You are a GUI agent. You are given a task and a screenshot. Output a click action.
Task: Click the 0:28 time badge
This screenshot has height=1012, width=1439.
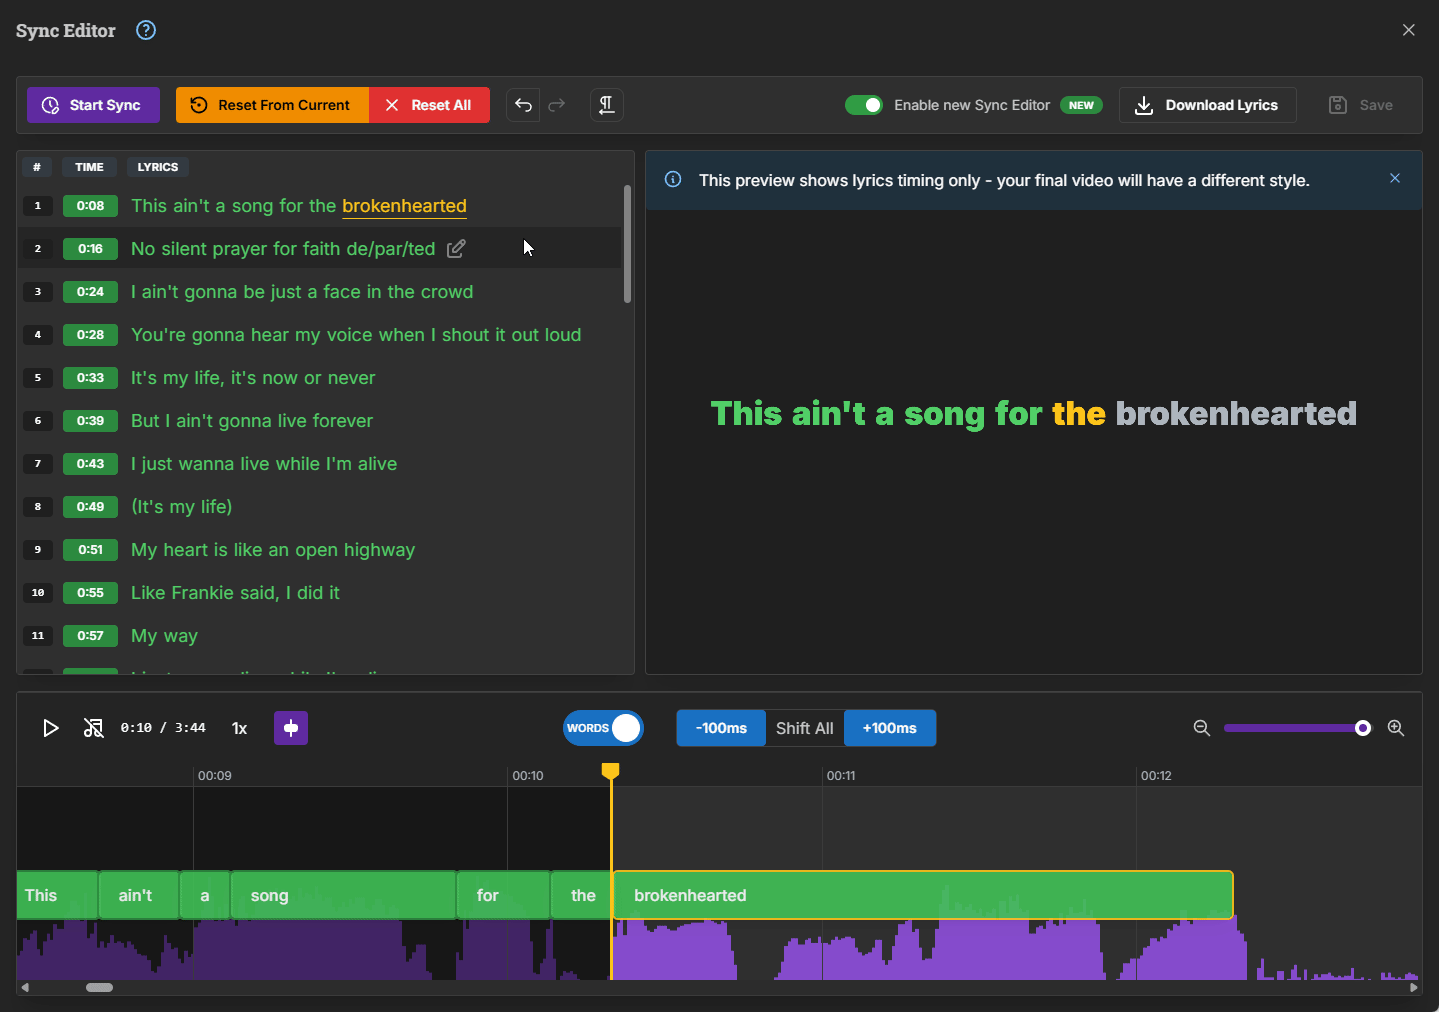[90, 335]
